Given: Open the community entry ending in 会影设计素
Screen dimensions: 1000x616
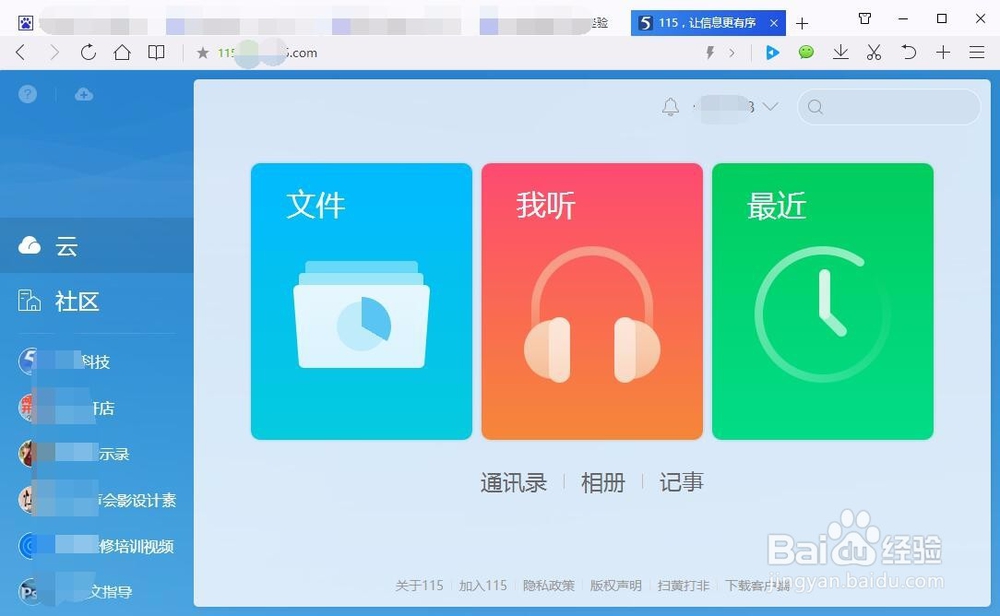Looking at the screenshot, I should tap(97, 500).
